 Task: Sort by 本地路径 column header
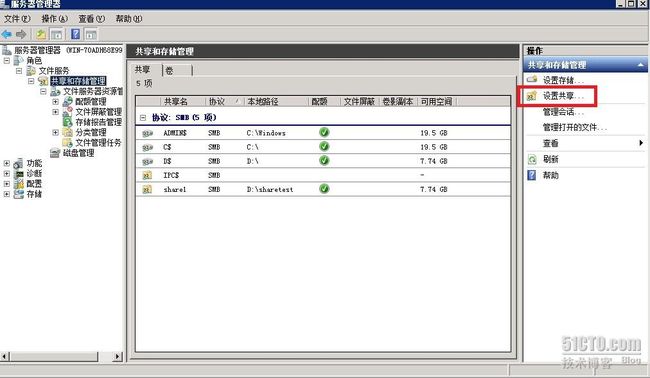(x=276, y=102)
